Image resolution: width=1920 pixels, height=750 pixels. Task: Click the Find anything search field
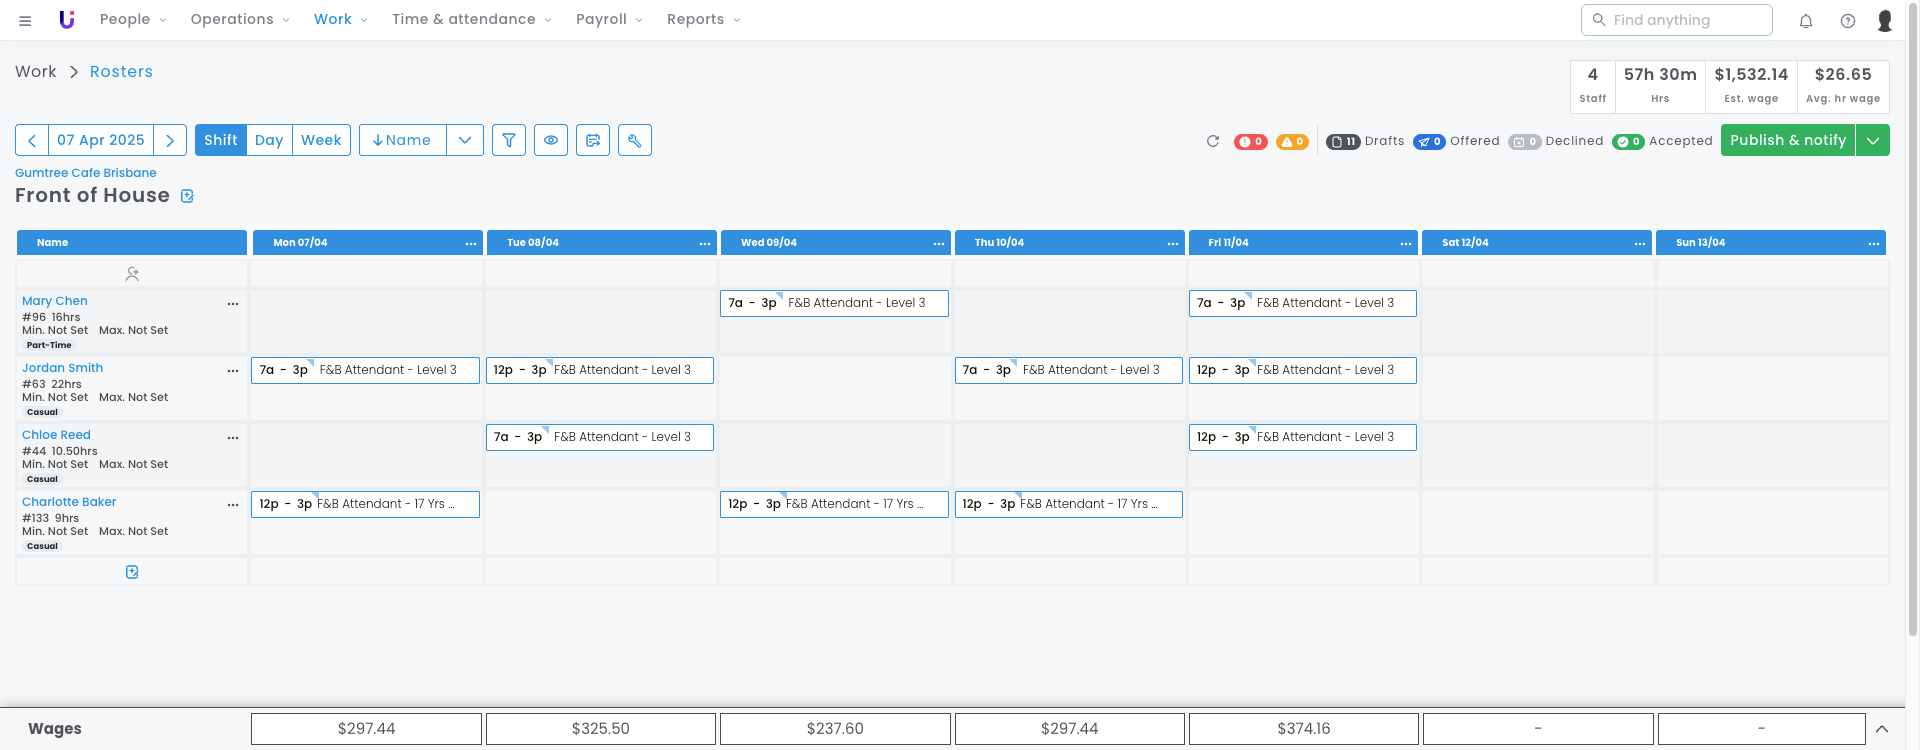(x=1677, y=20)
